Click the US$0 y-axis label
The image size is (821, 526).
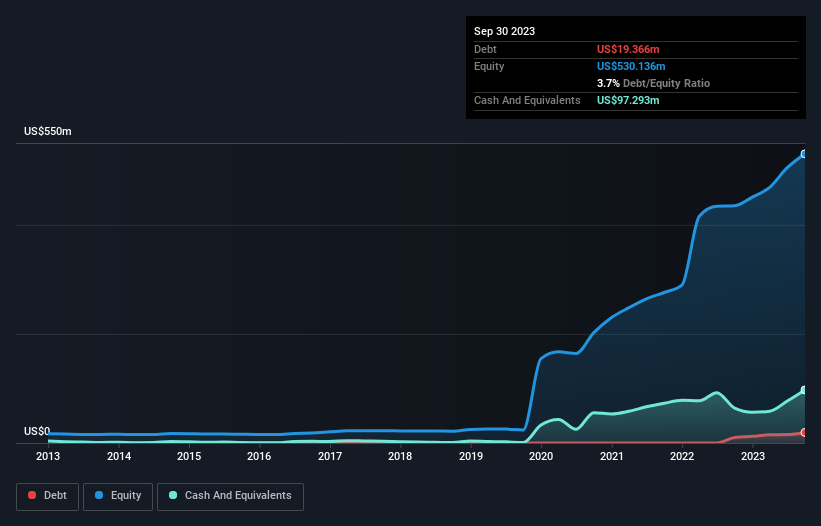click(37, 431)
